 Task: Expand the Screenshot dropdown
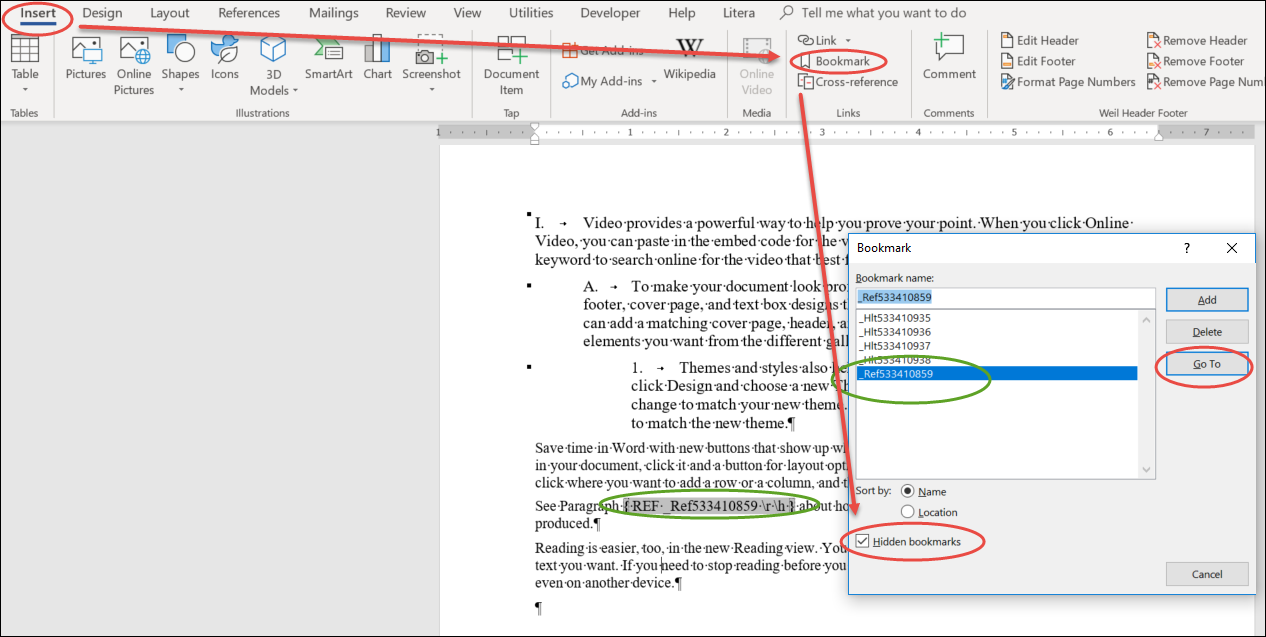431,89
